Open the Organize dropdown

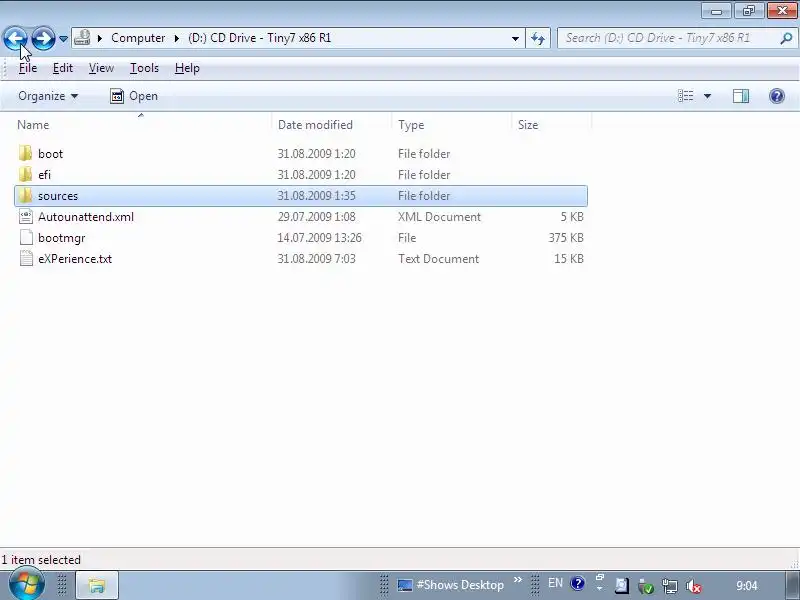[x=48, y=96]
